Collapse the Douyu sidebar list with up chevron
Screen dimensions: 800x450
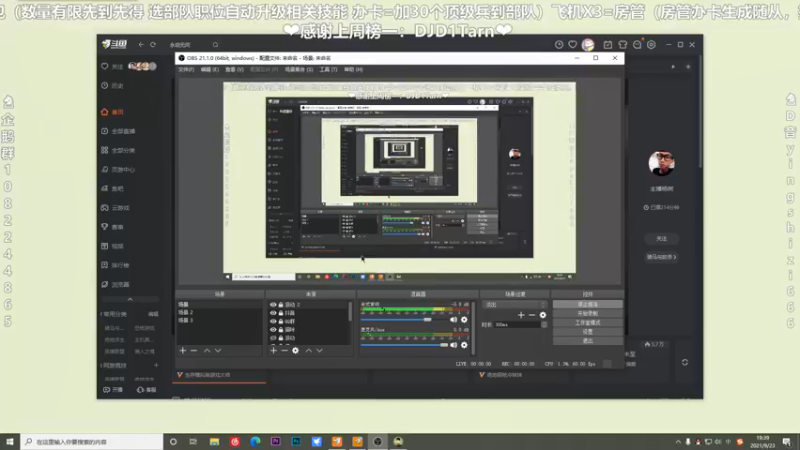130,299
